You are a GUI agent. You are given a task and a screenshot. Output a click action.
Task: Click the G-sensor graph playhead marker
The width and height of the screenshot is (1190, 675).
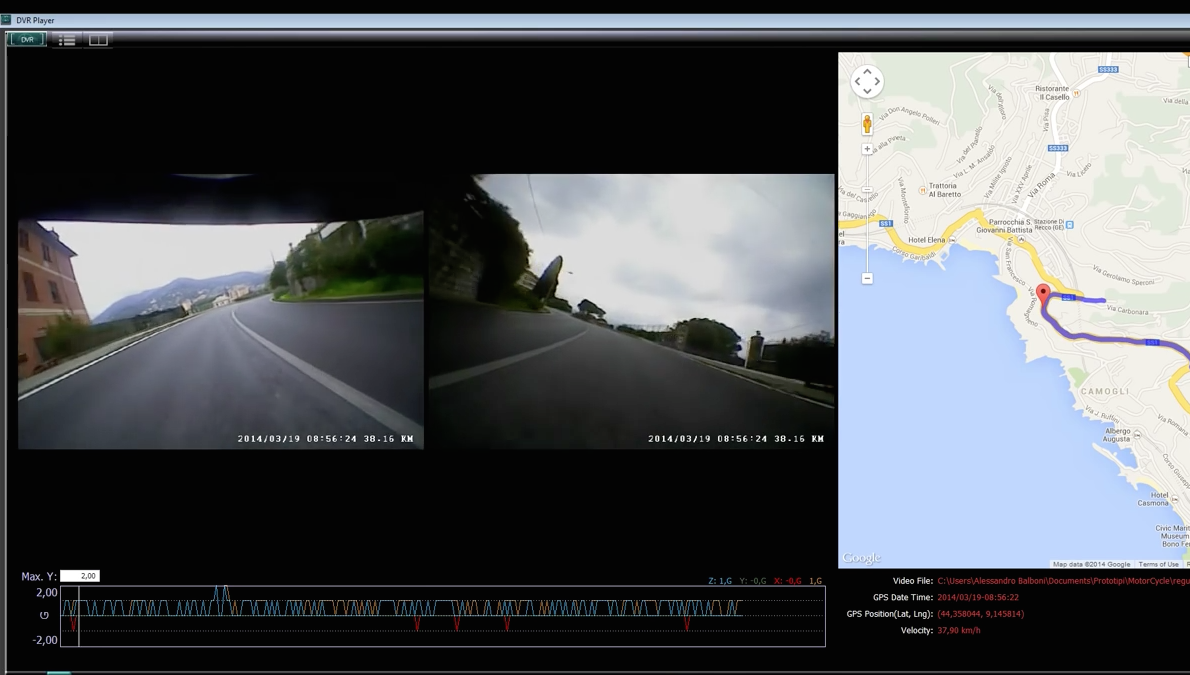pyautogui.click(x=79, y=615)
